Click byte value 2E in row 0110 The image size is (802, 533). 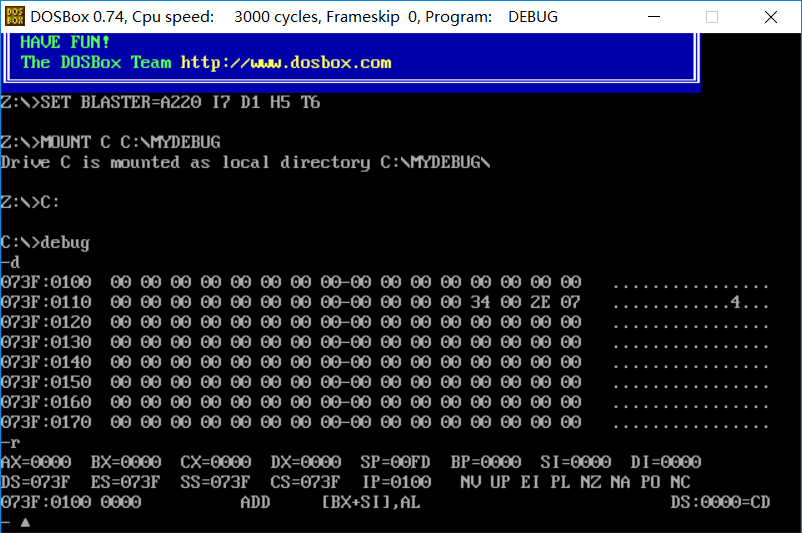[540, 302]
